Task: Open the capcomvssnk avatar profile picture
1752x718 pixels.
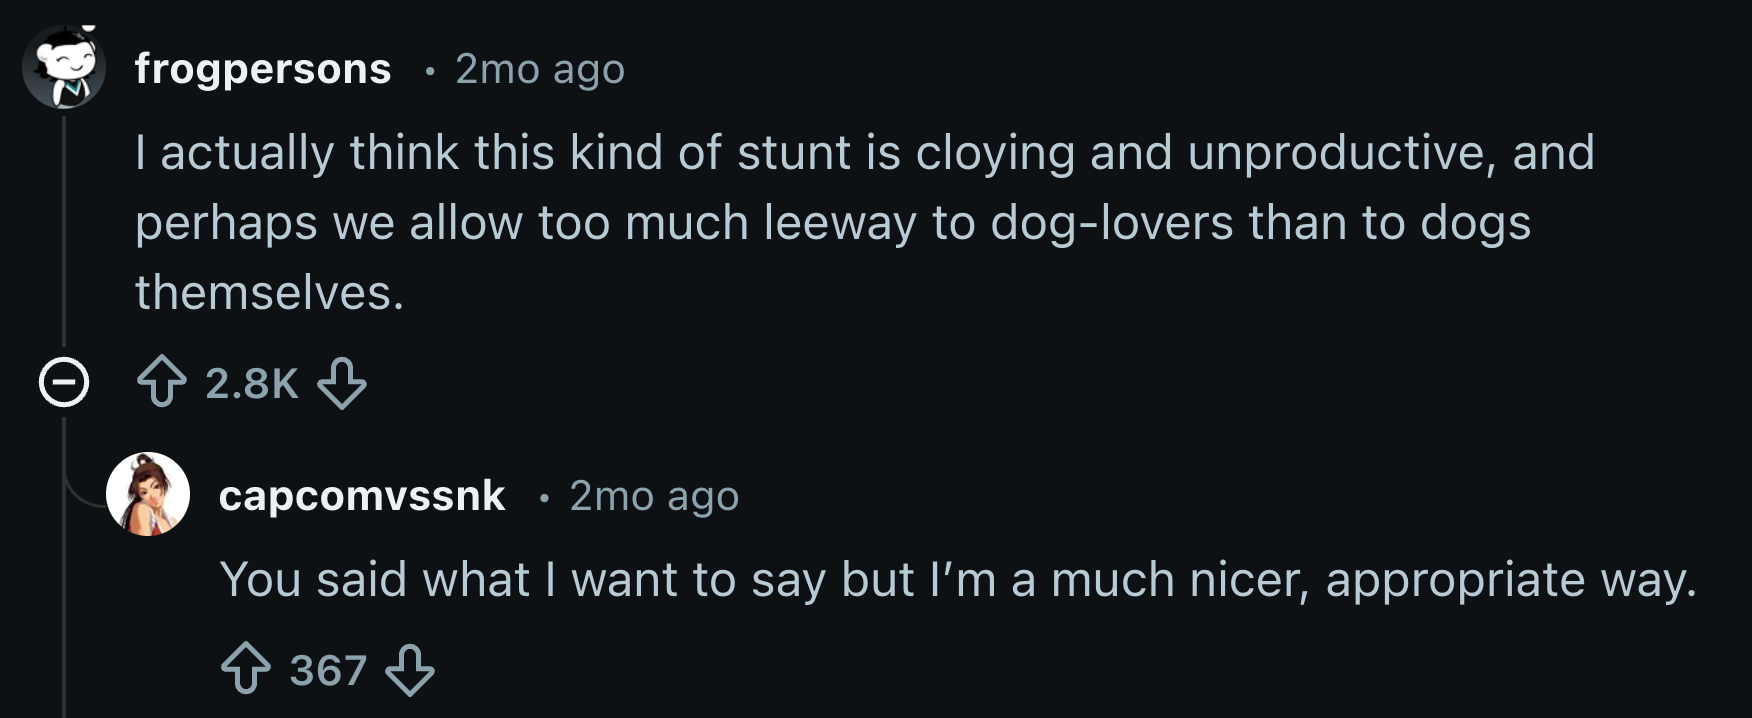Action: click(148, 494)
